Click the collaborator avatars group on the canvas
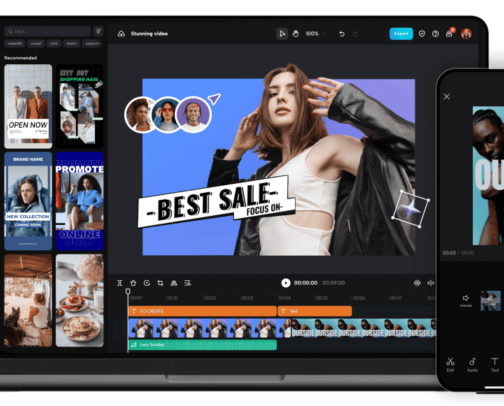 (x=168, y=115)
